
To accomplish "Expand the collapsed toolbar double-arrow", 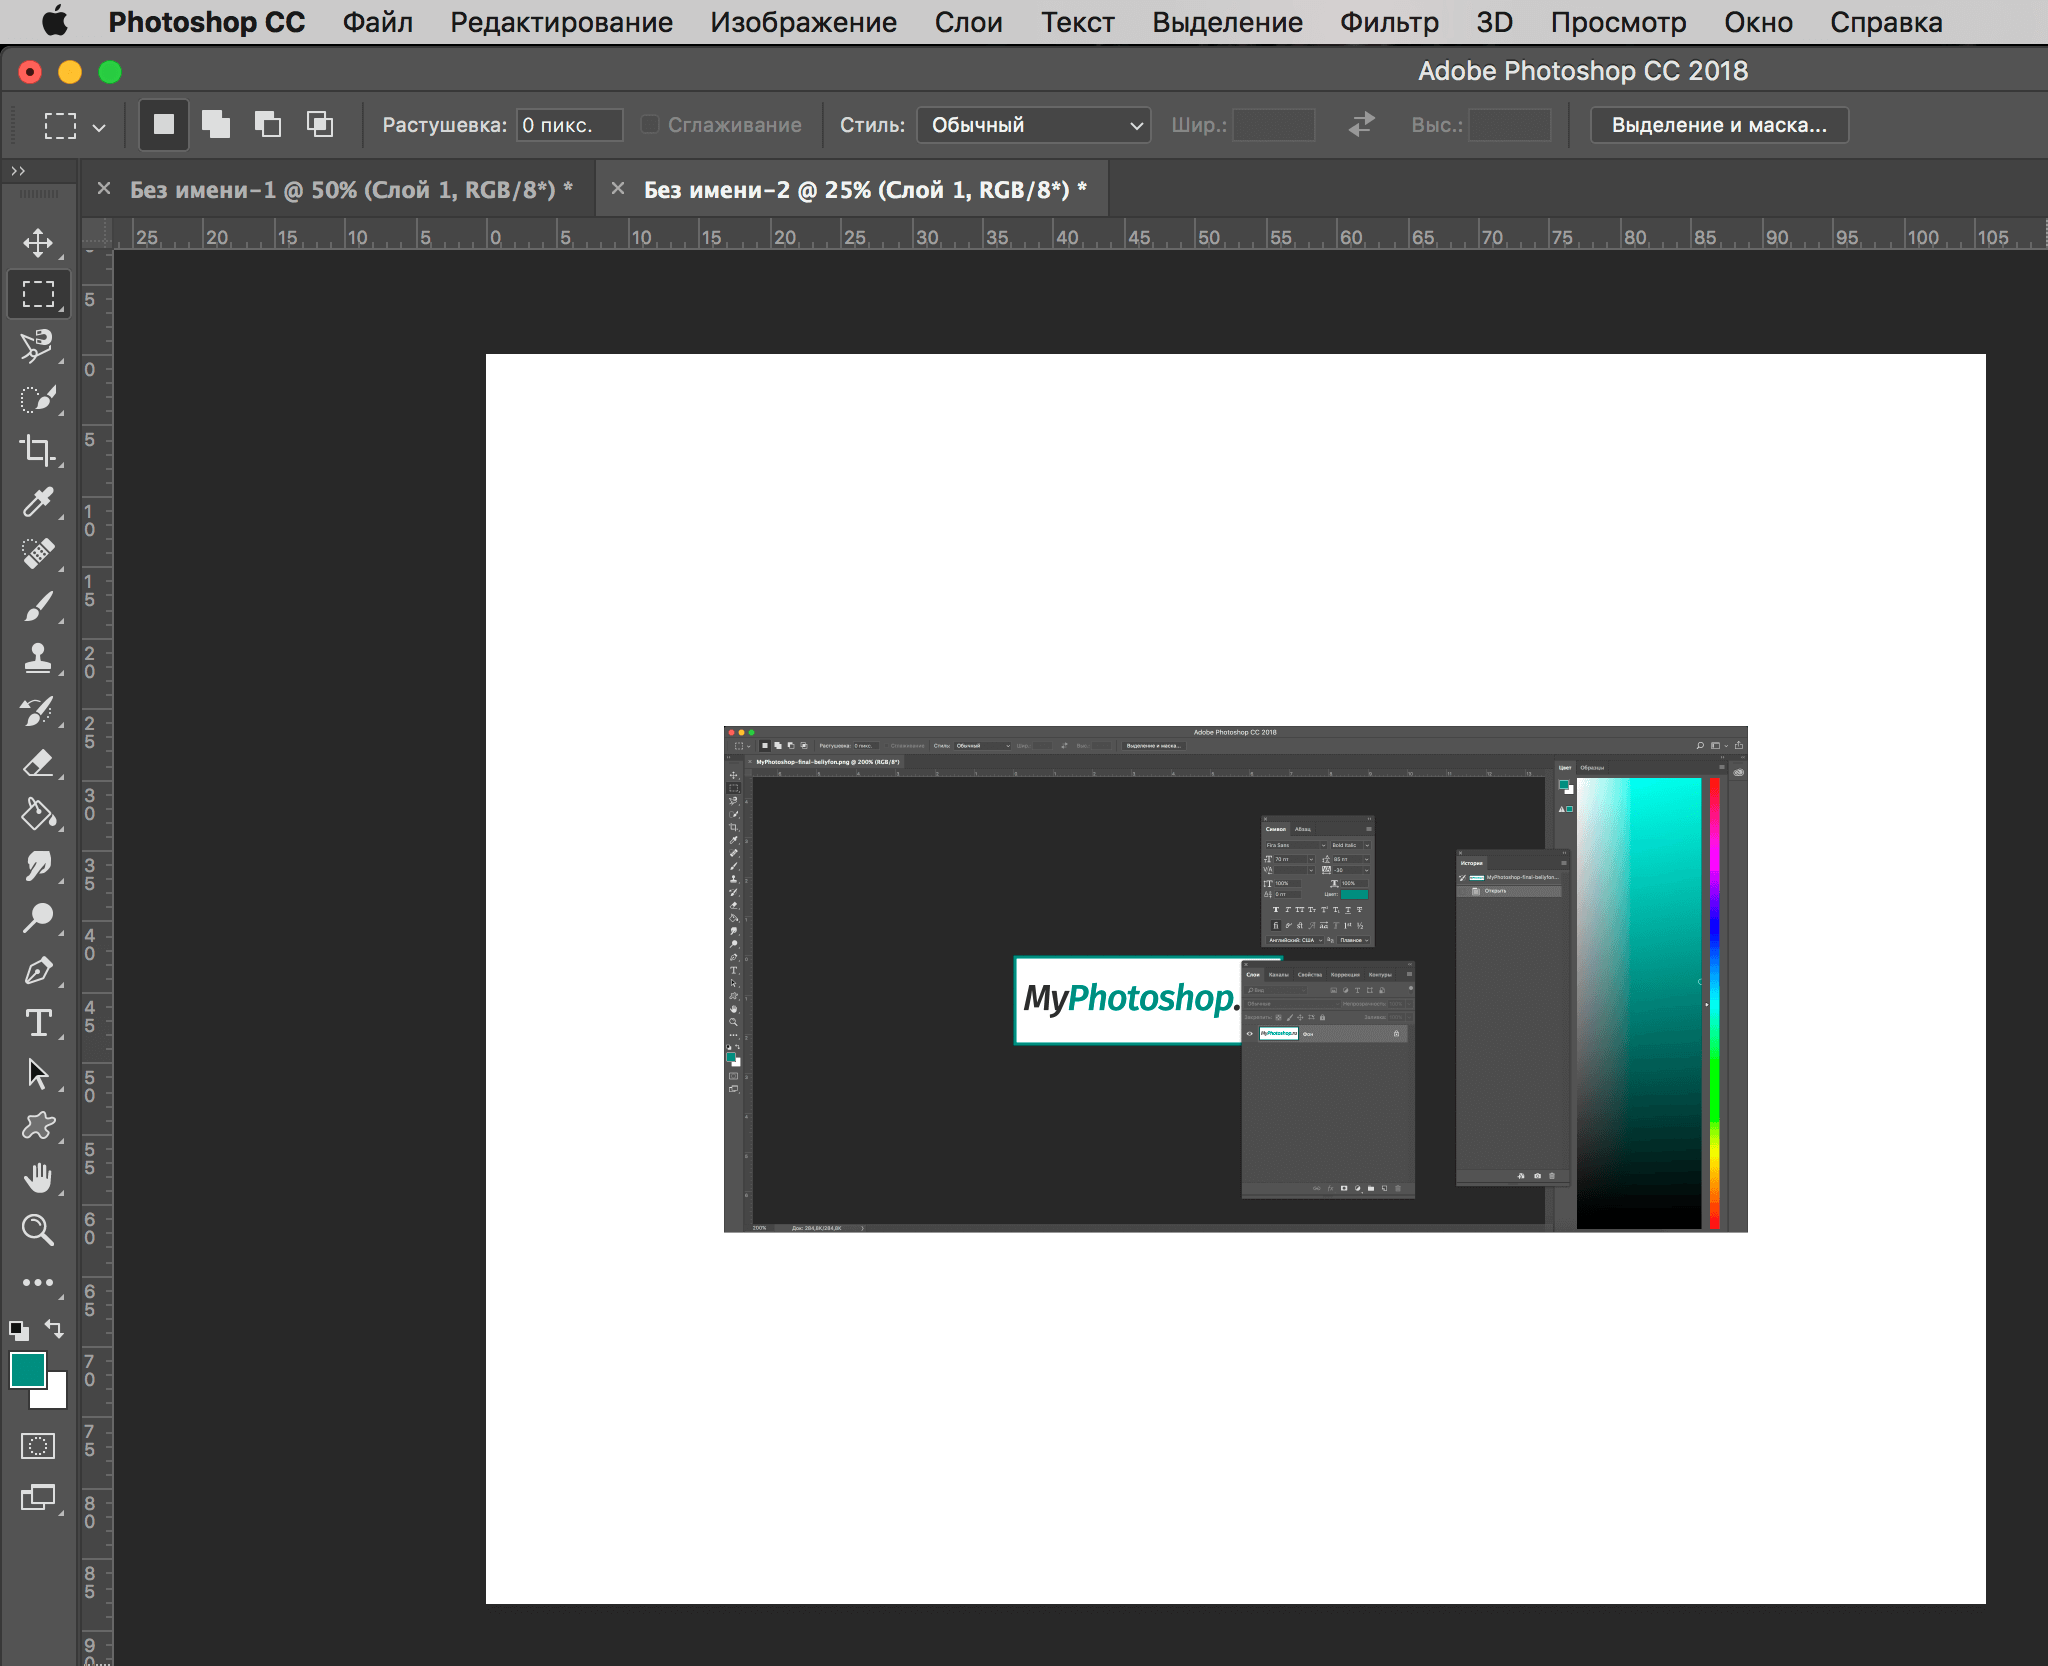I will pyautogui.click(x=18, y=171).
